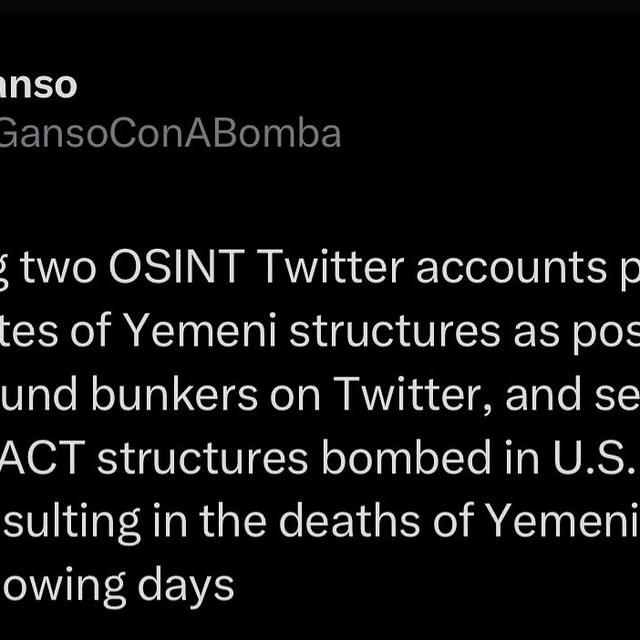
Task: Click 'Yemeni' in the 'Yemeni structures' line
Action: 200,331
